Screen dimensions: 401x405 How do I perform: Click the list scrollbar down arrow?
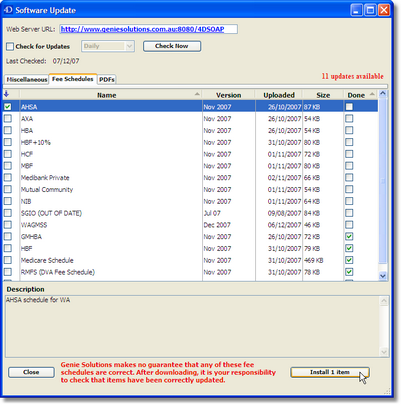[x=383, y=276]
